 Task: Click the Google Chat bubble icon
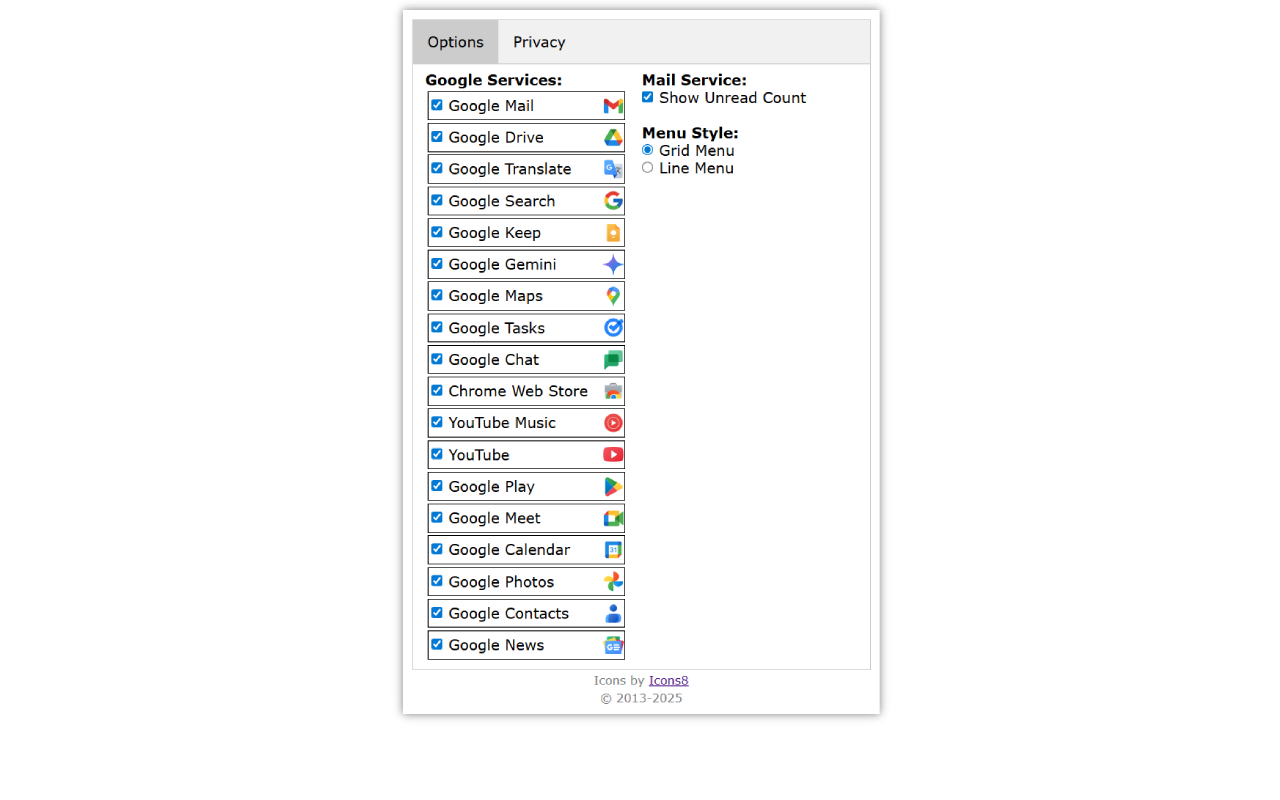click(613, 360)
